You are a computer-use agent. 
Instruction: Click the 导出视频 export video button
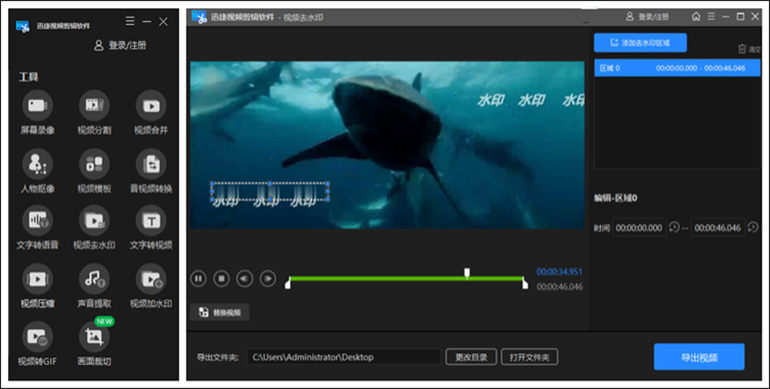pyautogui.click(x=699, y=357)
